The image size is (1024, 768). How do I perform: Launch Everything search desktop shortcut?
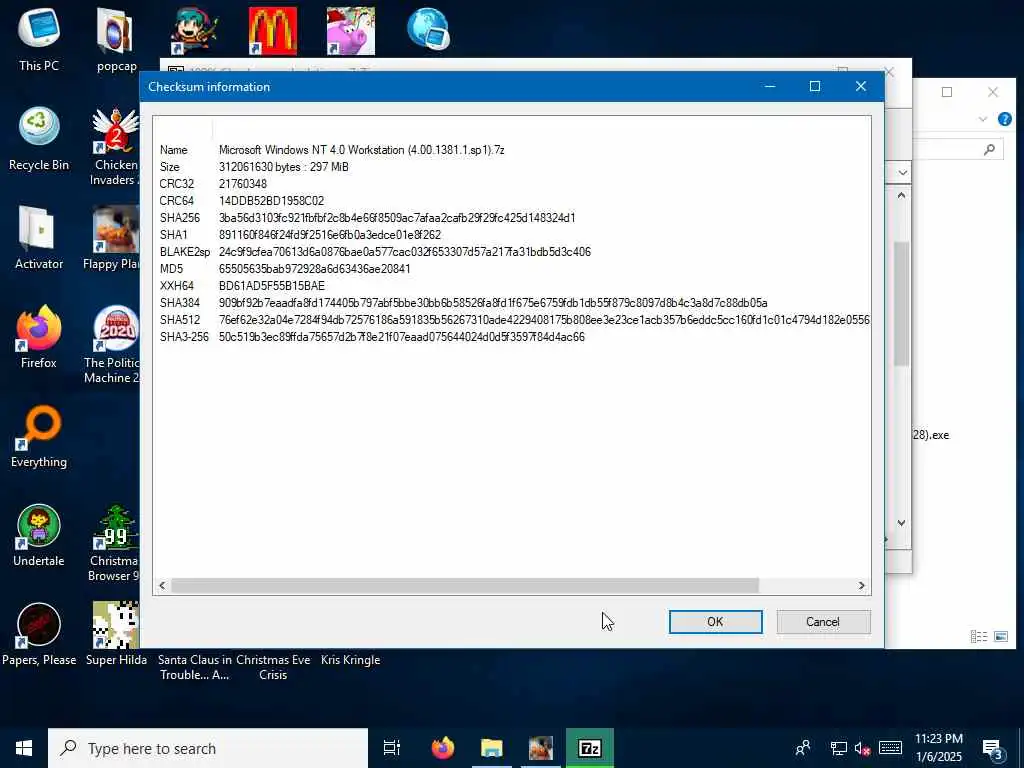(x=39, y=436)
